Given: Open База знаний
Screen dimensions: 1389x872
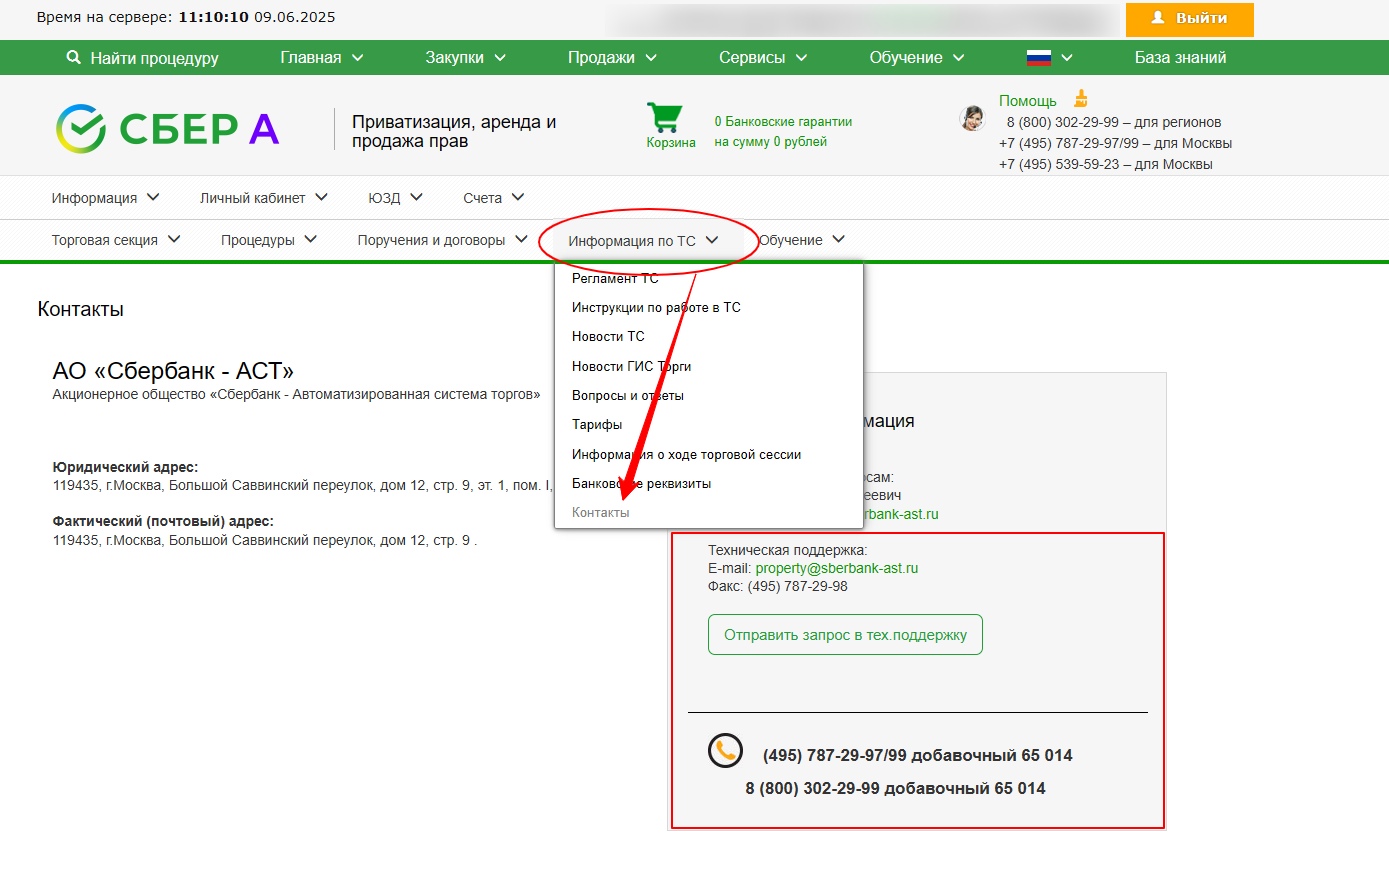Looking at the screenshot, I should (1180, 58).
